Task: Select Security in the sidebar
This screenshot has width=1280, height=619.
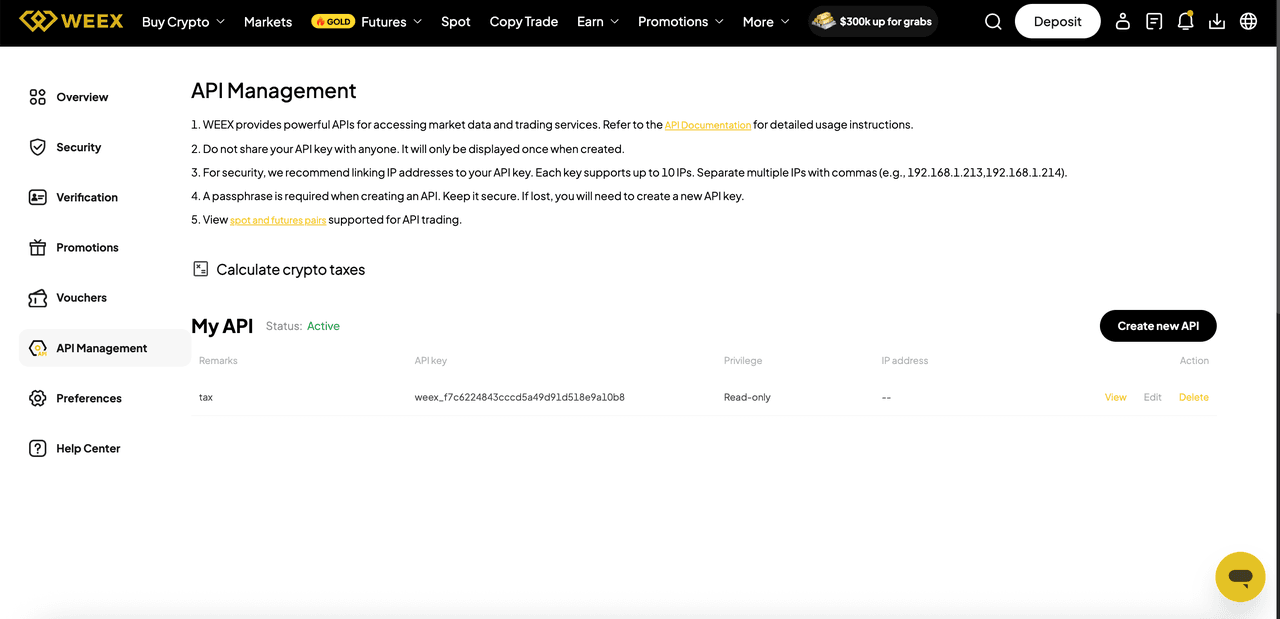Action: click(x=78, y=147)
